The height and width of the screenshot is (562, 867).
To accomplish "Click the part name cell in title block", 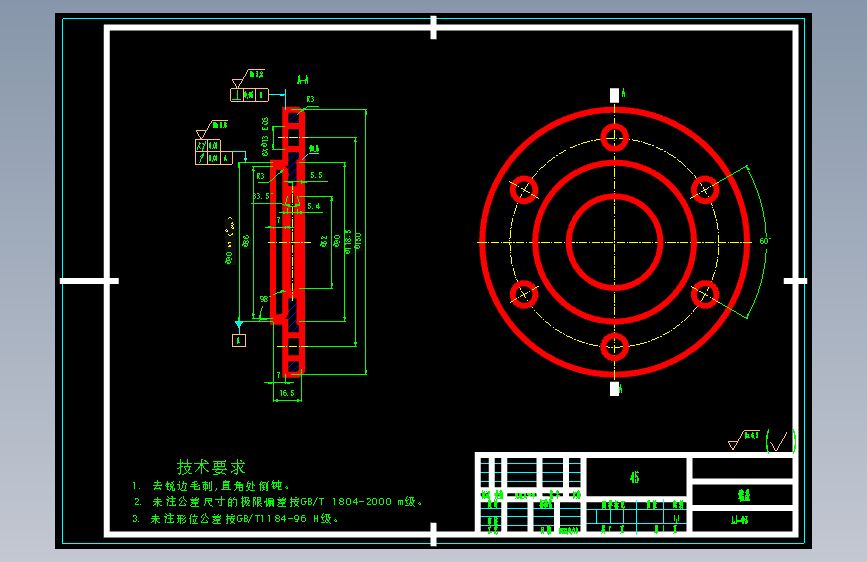I will pos(743,495).
